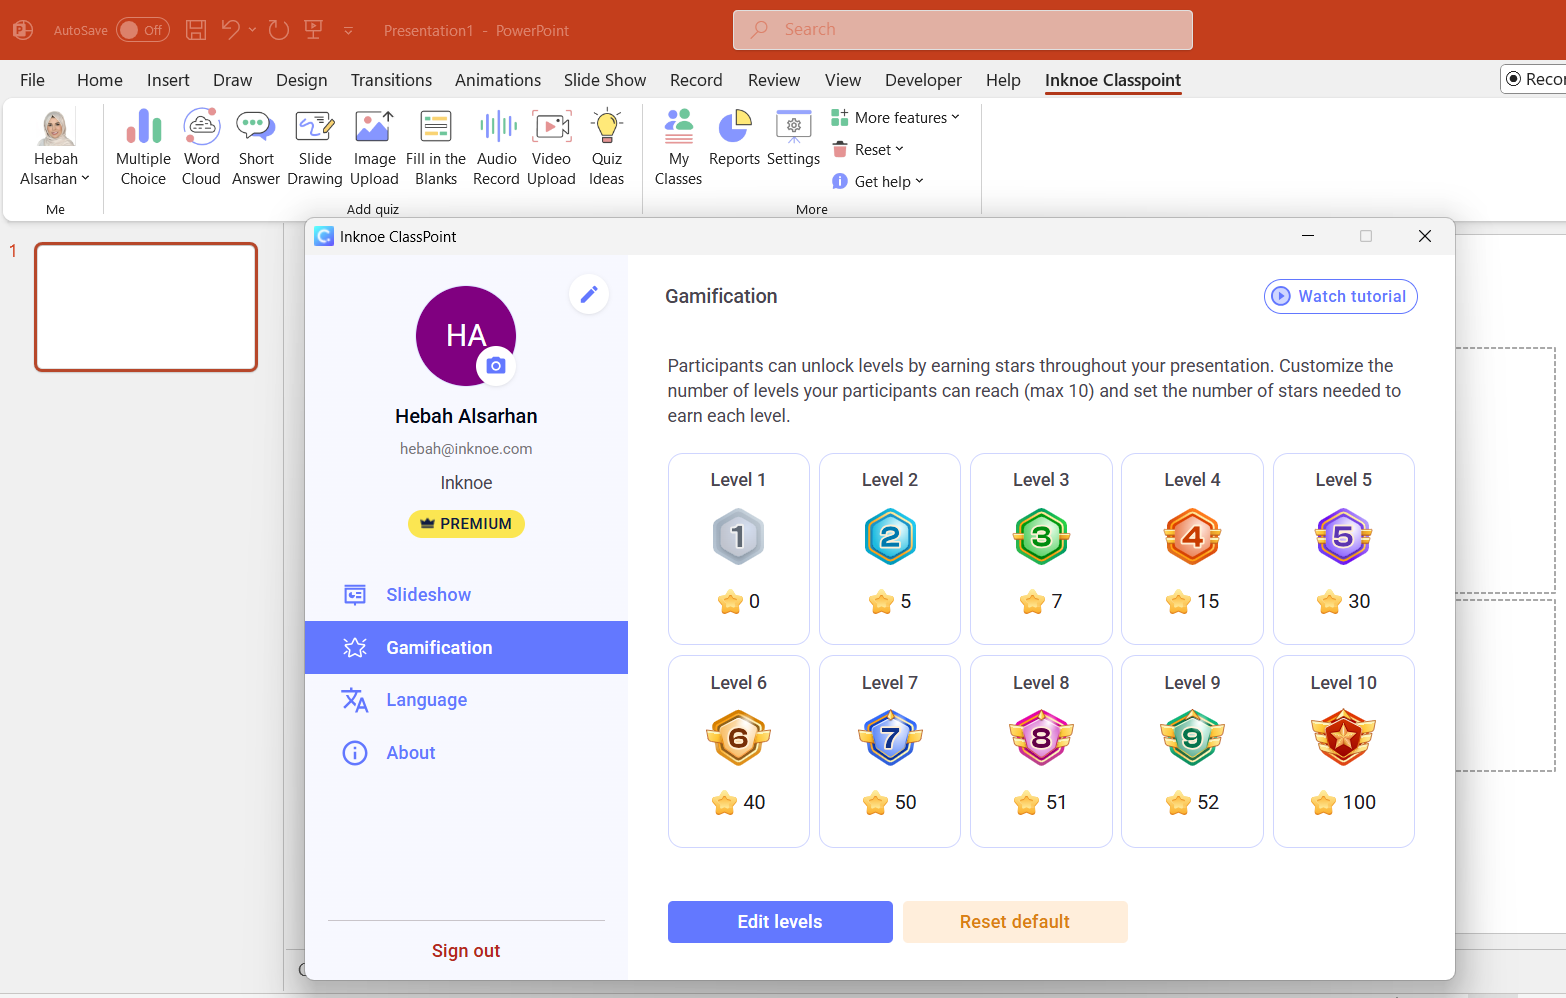The width and height of the screenshot is (1566, 998).
Task: Open the Slide Show tab
Action: [605, 80]
